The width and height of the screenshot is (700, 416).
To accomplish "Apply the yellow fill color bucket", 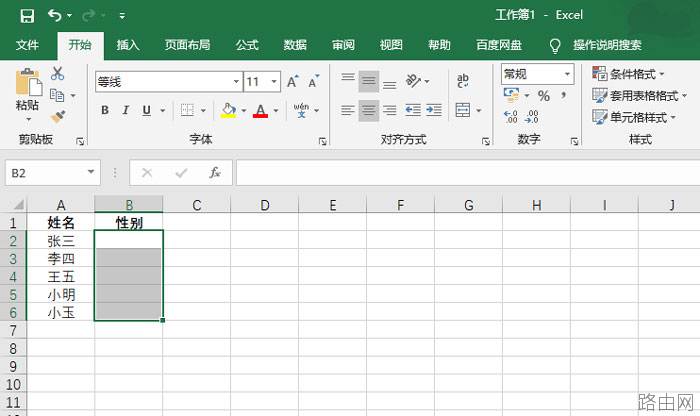I will click(228, 110).
